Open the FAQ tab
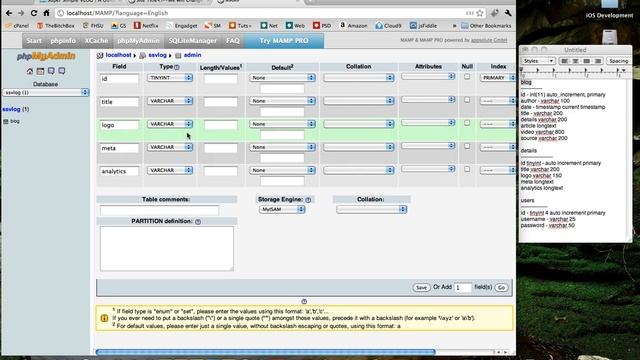 click(x=233, y=41)
